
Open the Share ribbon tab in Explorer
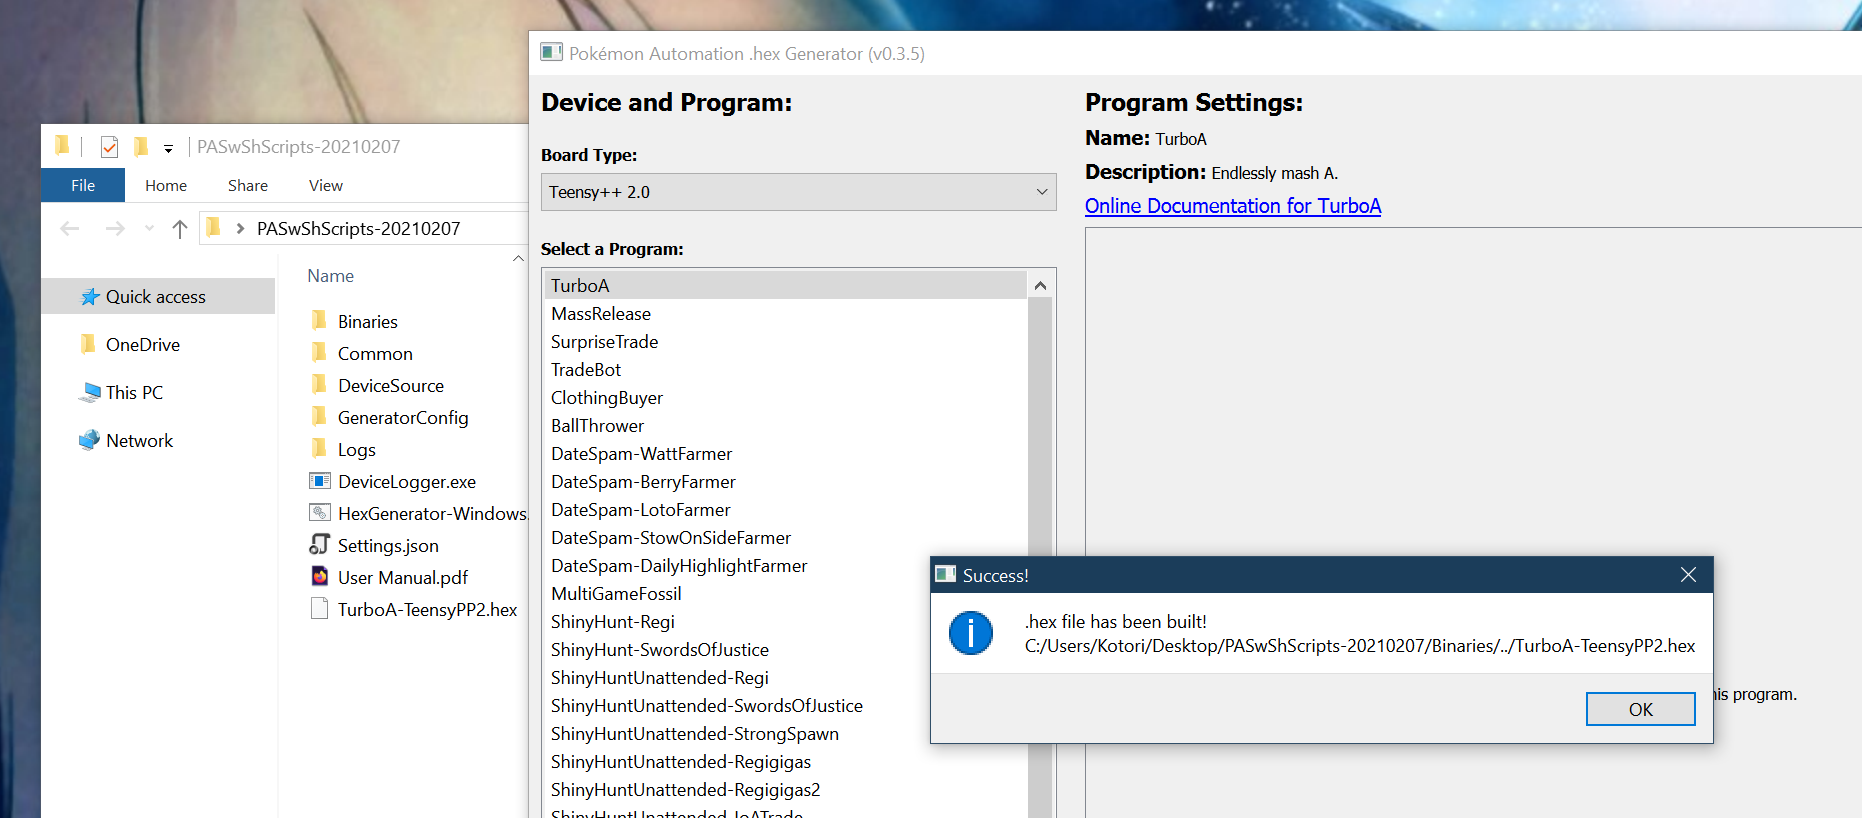coord(248,185)
